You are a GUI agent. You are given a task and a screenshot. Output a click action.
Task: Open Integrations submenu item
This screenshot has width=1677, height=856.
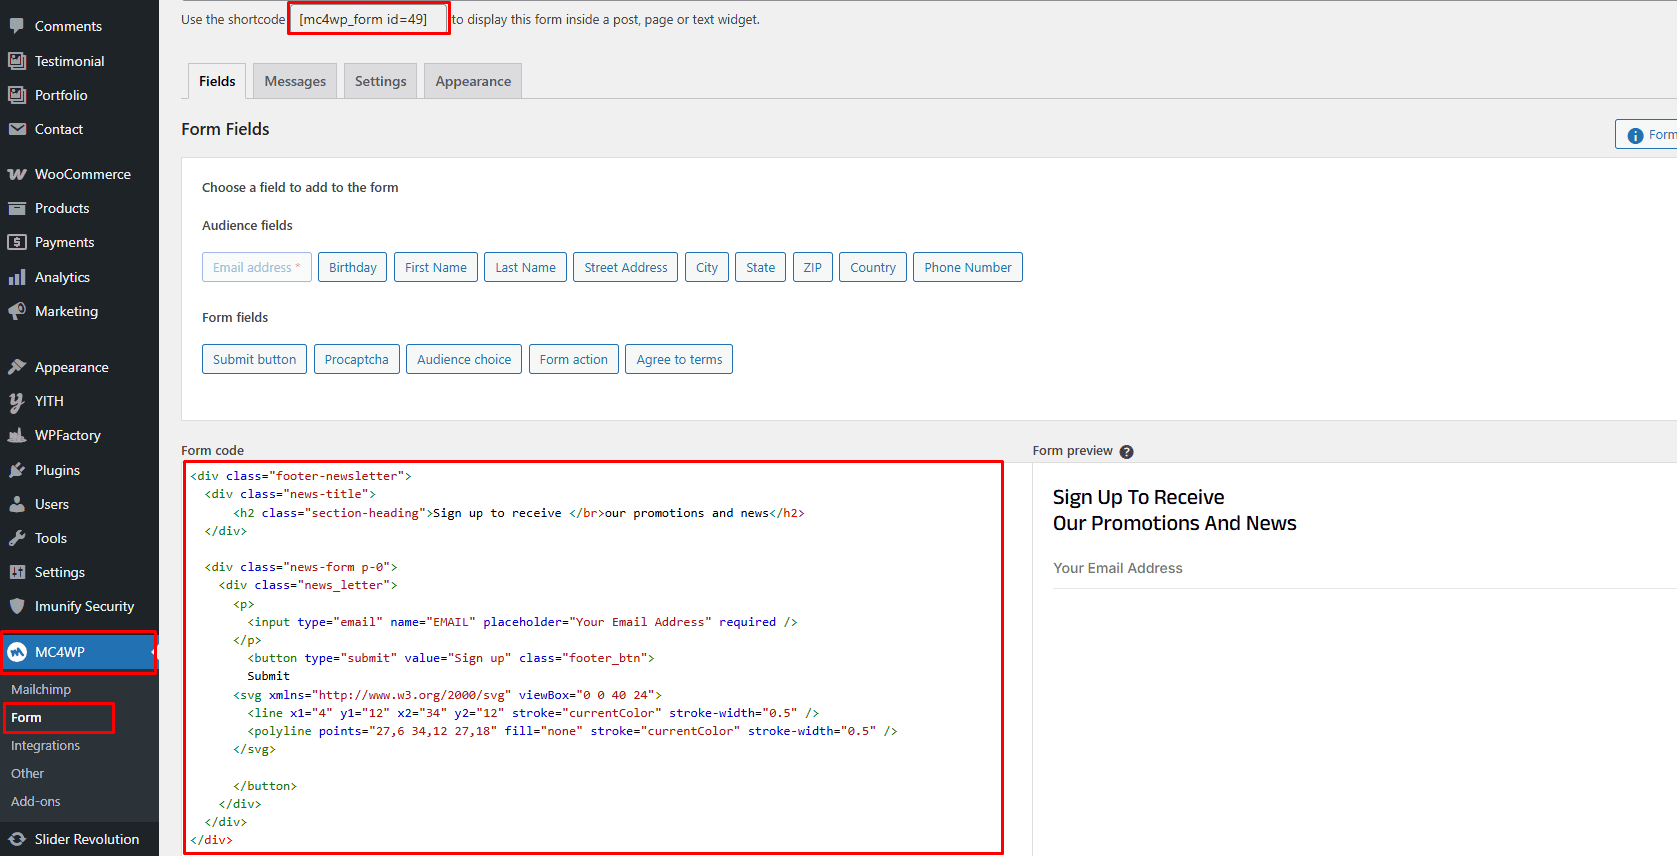click(x=45, y=746)
